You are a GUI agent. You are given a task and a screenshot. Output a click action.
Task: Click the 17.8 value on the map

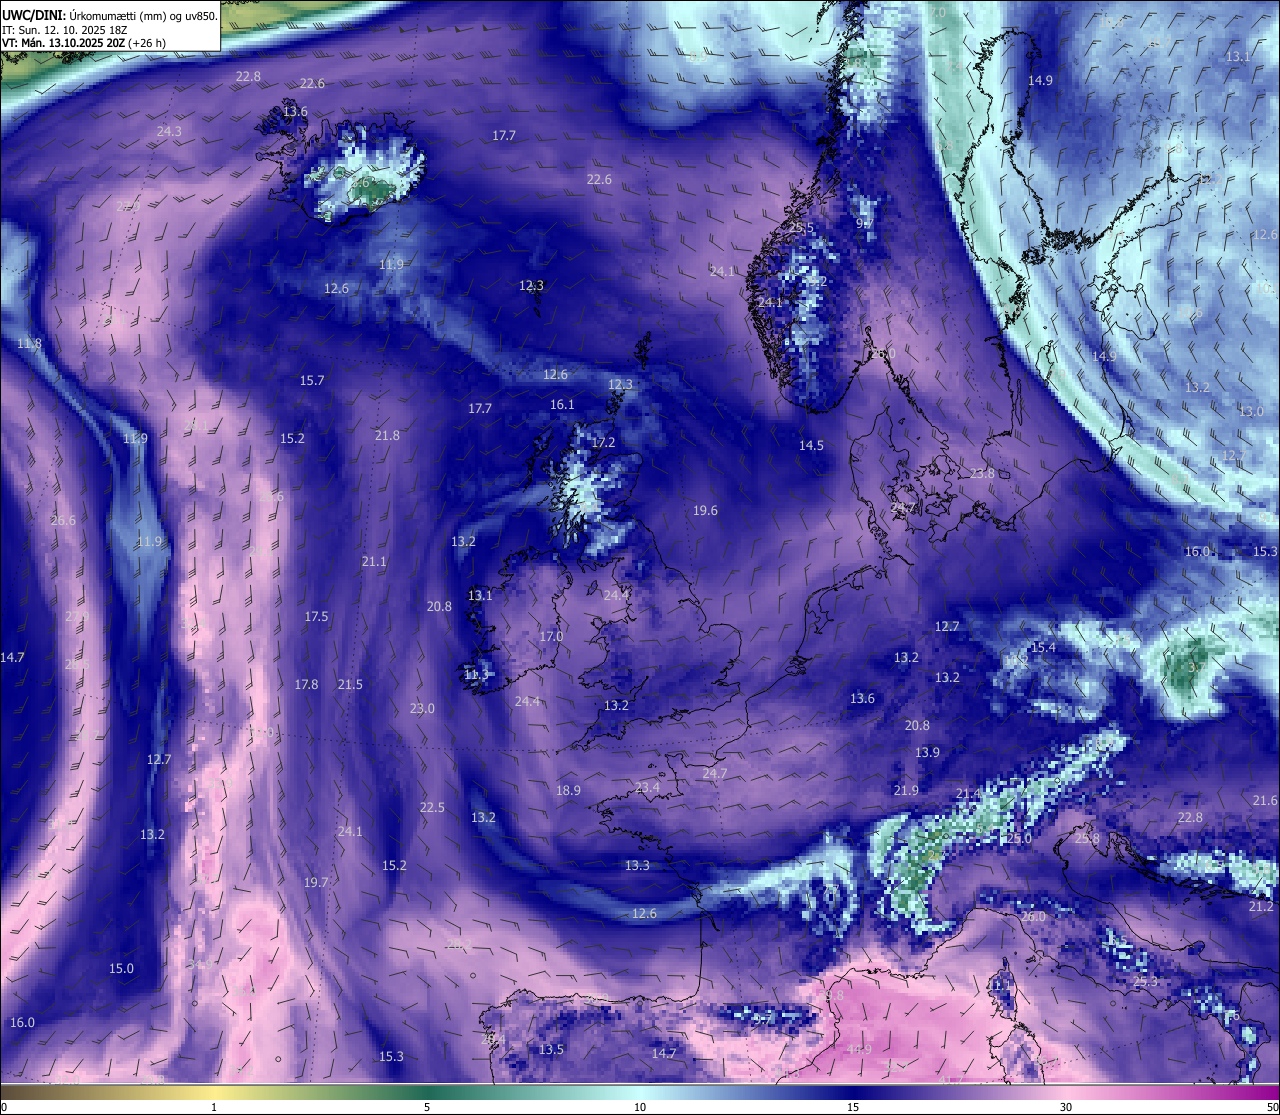pyautogui.click(x=306, y=684)
